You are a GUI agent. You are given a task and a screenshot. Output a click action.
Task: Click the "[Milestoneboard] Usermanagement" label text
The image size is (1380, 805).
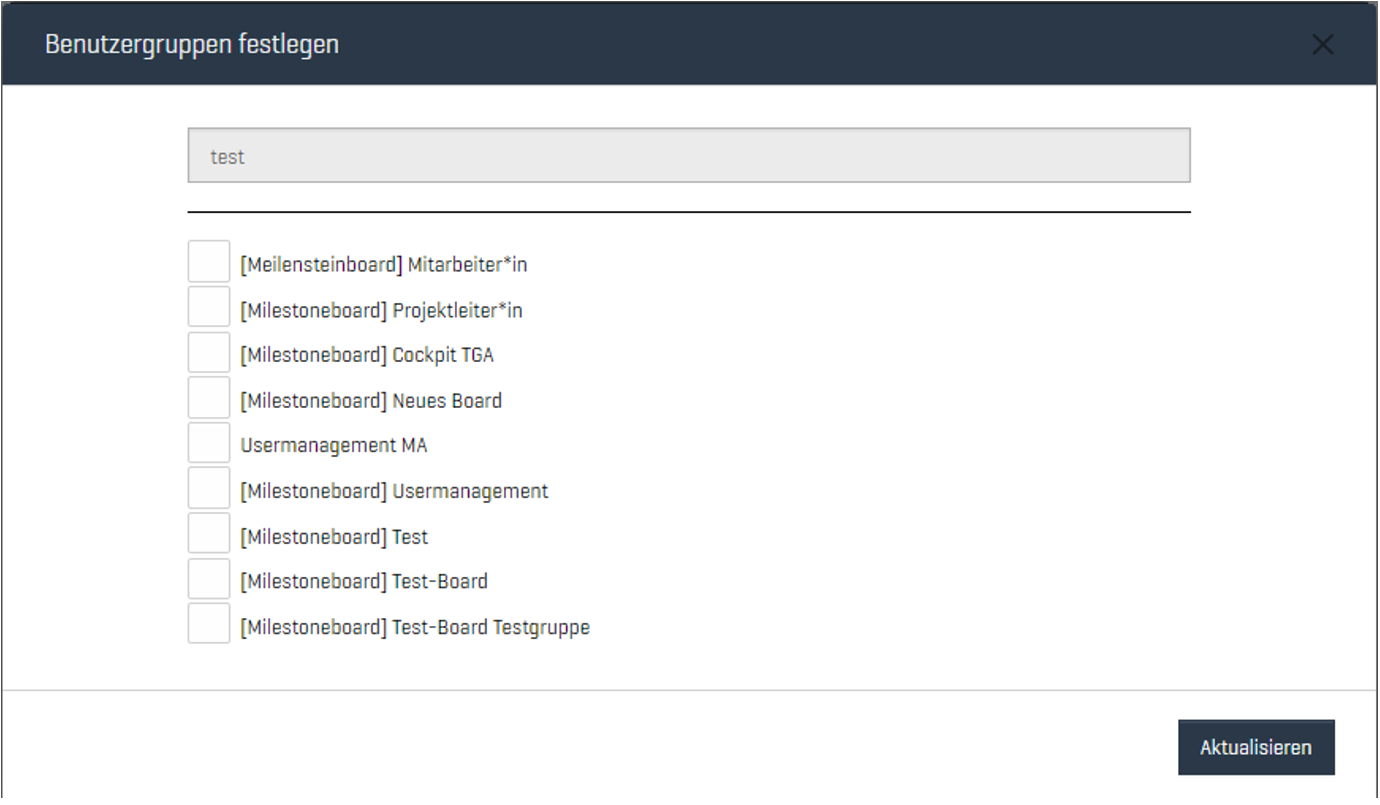394,491
